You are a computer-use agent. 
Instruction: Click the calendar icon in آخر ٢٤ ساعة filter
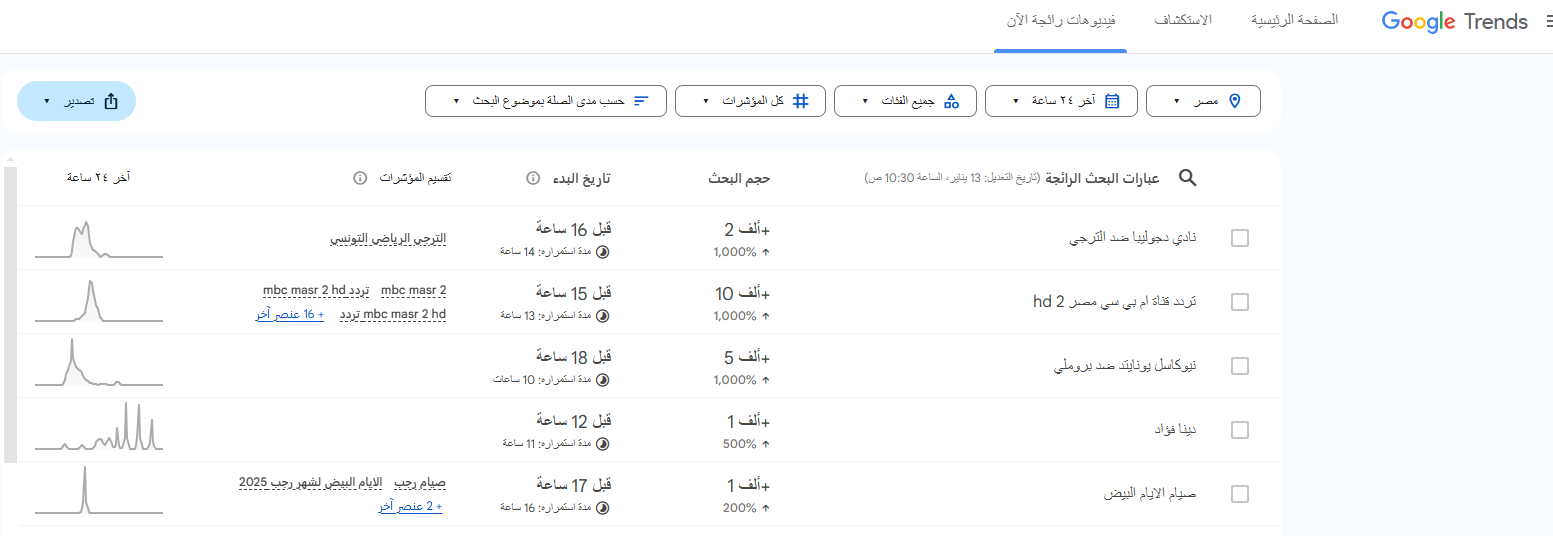click(x=1112, y=101)
